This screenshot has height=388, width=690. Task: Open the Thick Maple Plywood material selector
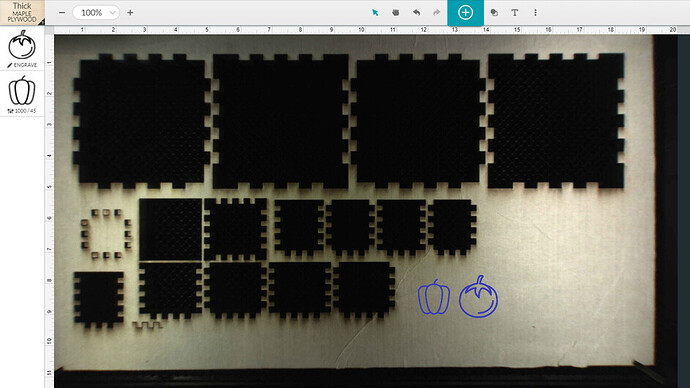click(x=22, y=12)
